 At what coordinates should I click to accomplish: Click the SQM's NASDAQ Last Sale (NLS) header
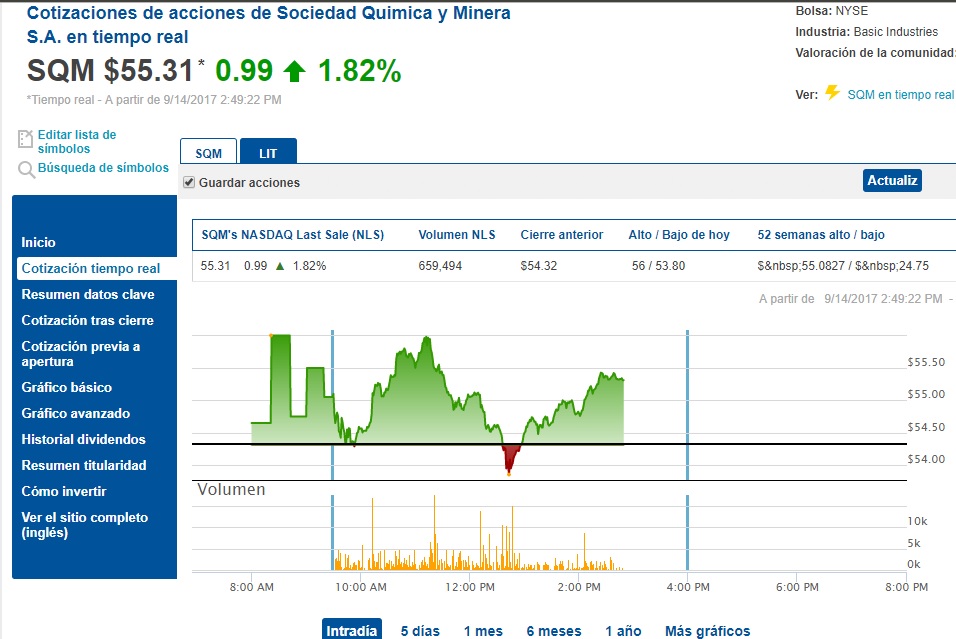[293, 235]
